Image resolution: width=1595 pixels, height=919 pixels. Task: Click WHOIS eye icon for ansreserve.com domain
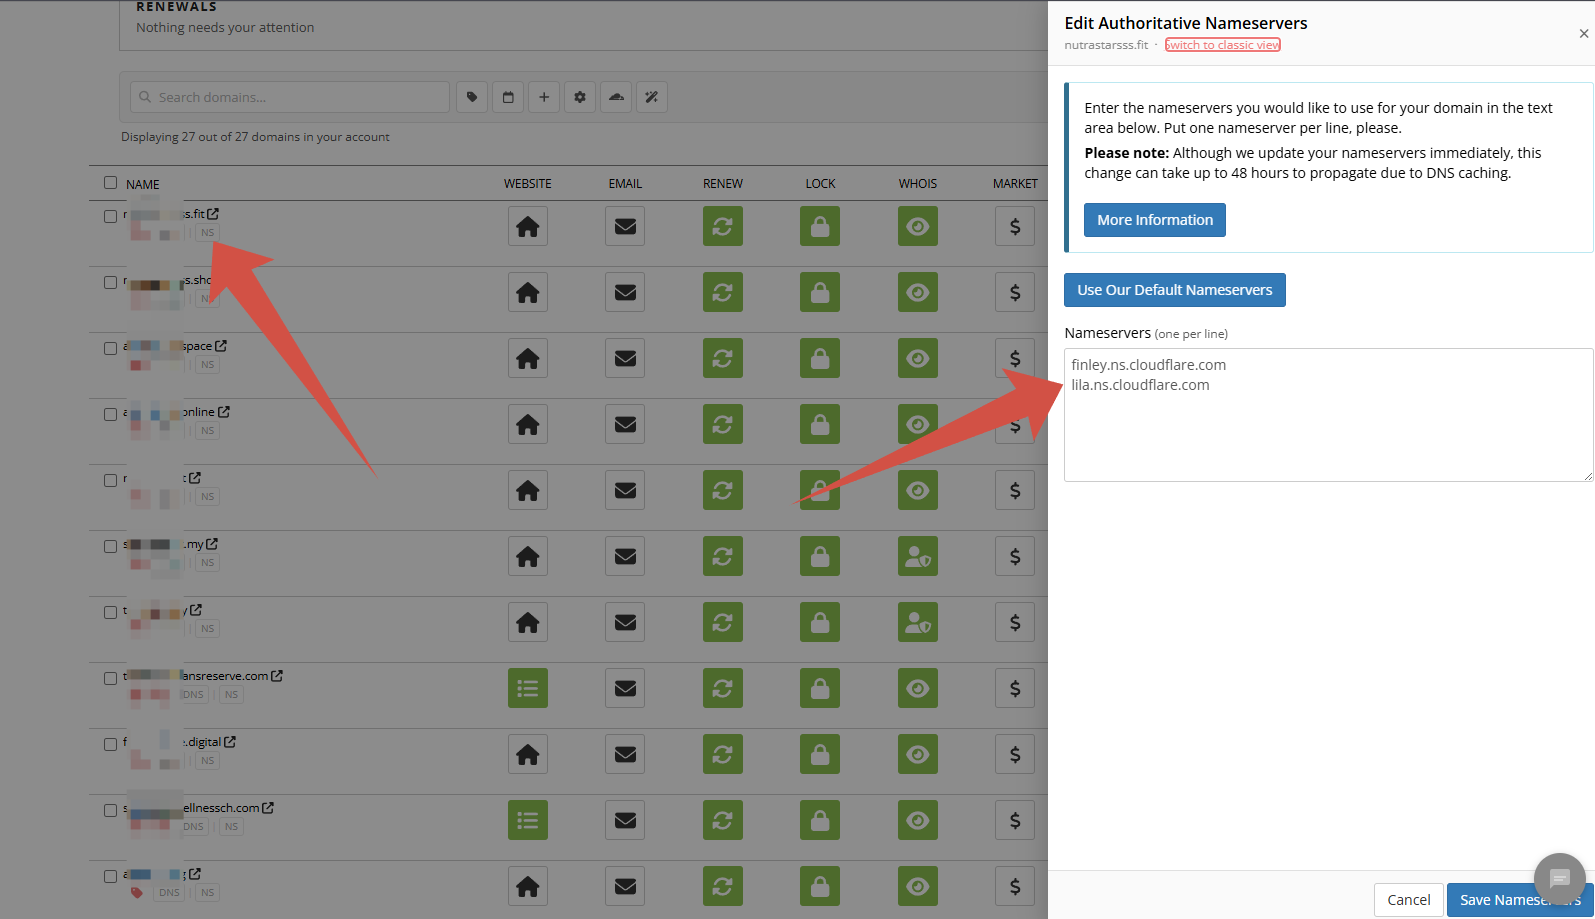pyautogui.click(x=918, y=688)
